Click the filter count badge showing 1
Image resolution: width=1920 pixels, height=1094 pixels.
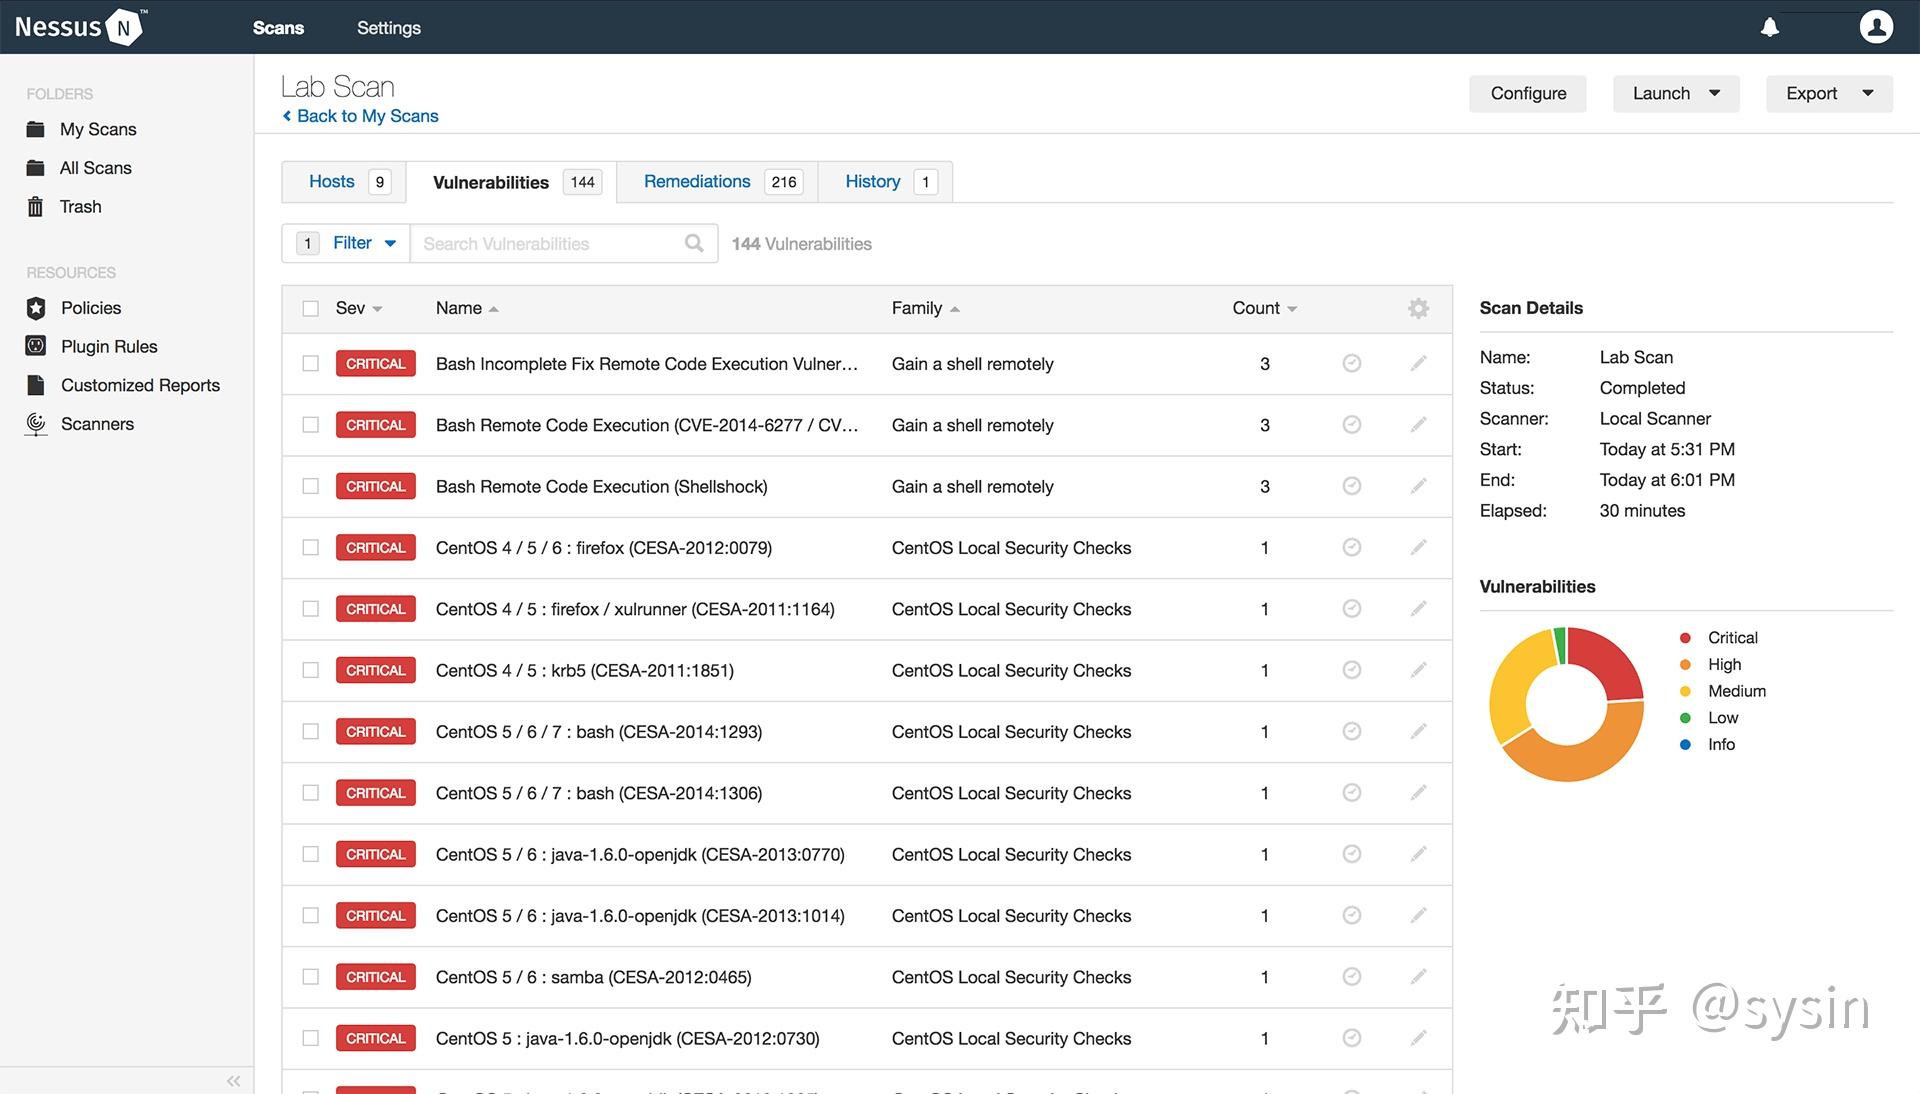pyautogui.click(x=308, y=243)
